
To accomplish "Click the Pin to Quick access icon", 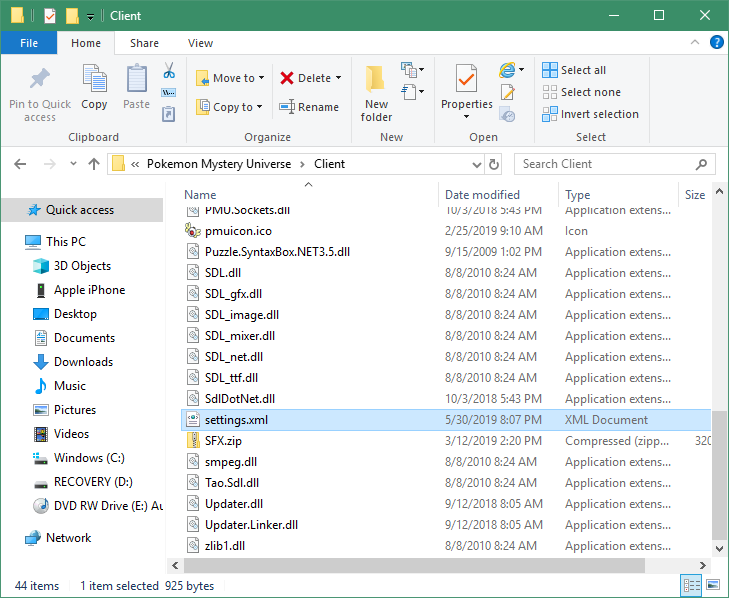I will [x=40, y=78].
